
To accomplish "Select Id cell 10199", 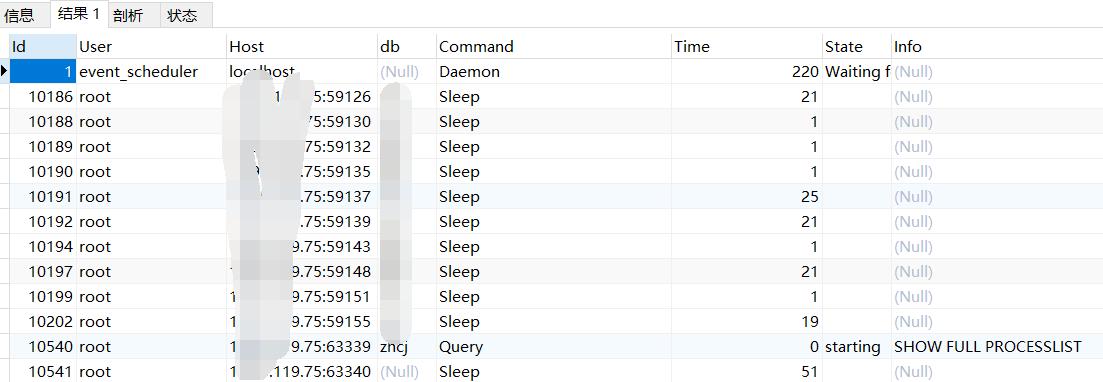I will pyautogui.click(x=43, y=296).
